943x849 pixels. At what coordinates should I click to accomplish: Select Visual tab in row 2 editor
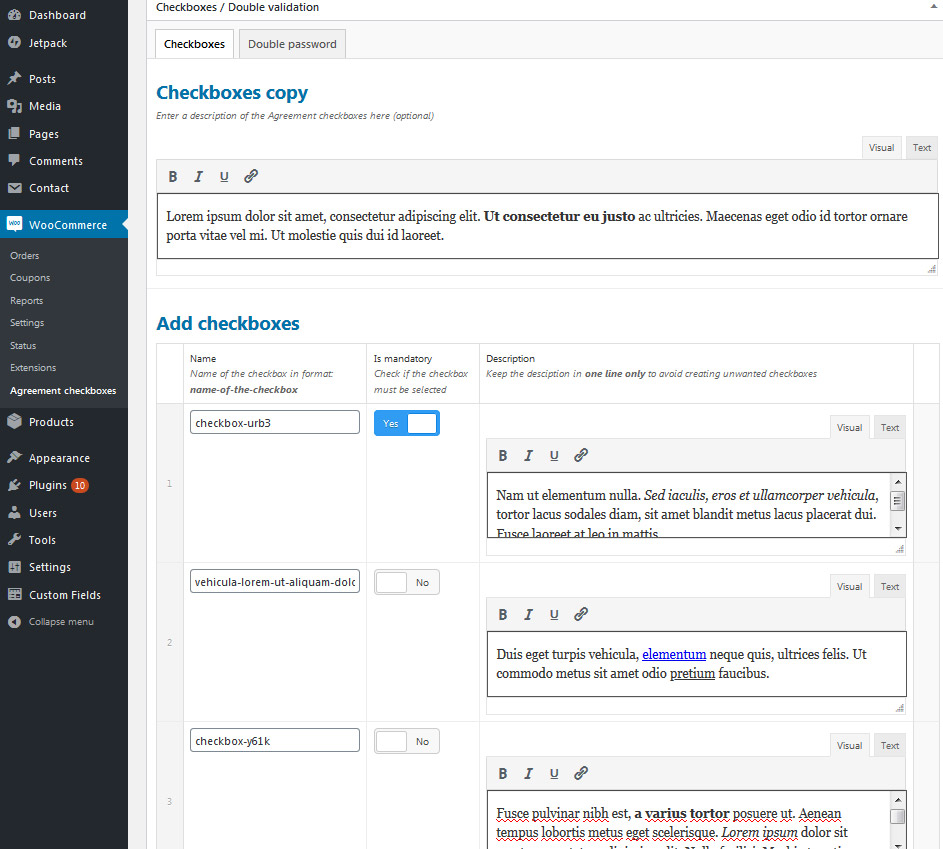pyautogui.click(x=849, y=586)
